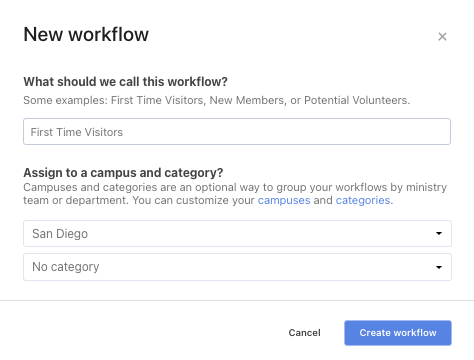Cancel the new workflow
This screenshot has height=360, width=474.
(304, 333)
